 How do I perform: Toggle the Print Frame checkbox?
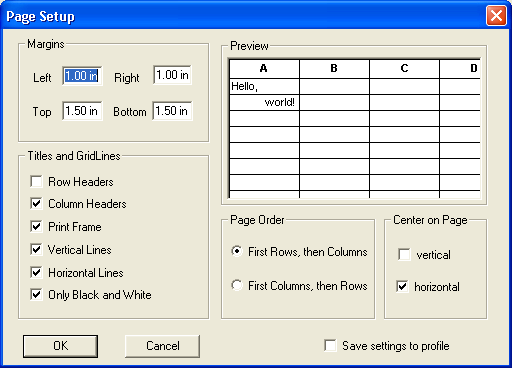point(36,227)
